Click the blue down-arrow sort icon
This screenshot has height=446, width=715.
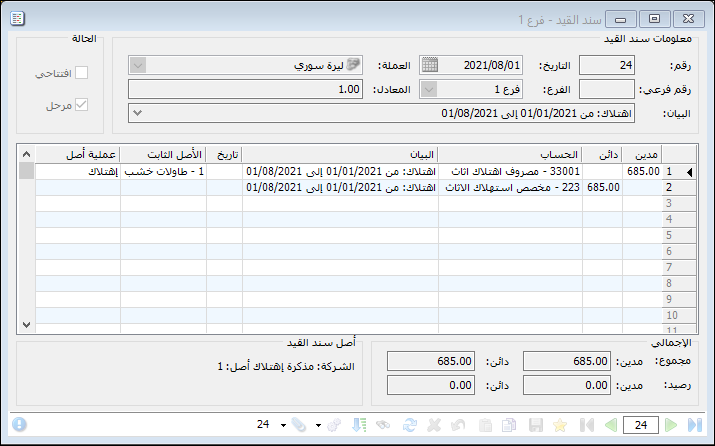359,425
